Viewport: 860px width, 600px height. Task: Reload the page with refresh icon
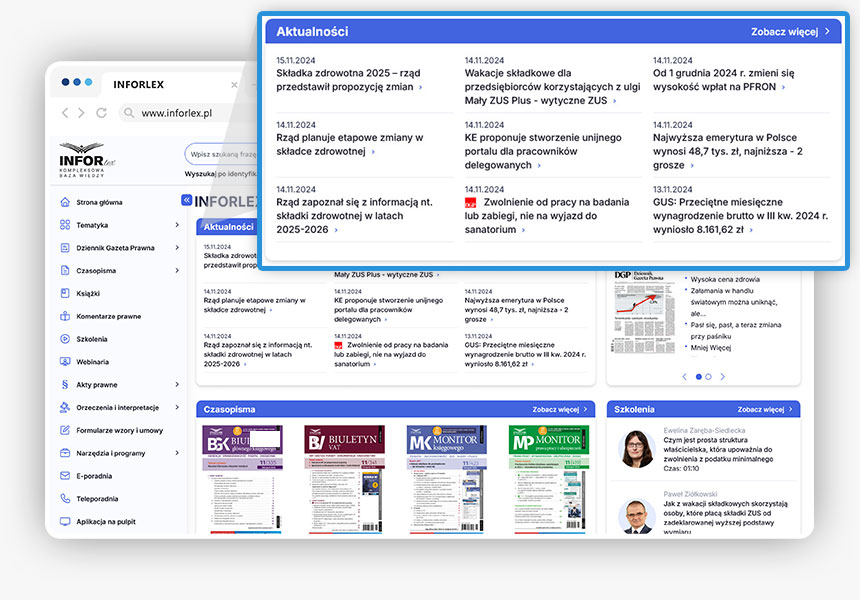click(101, 113)
